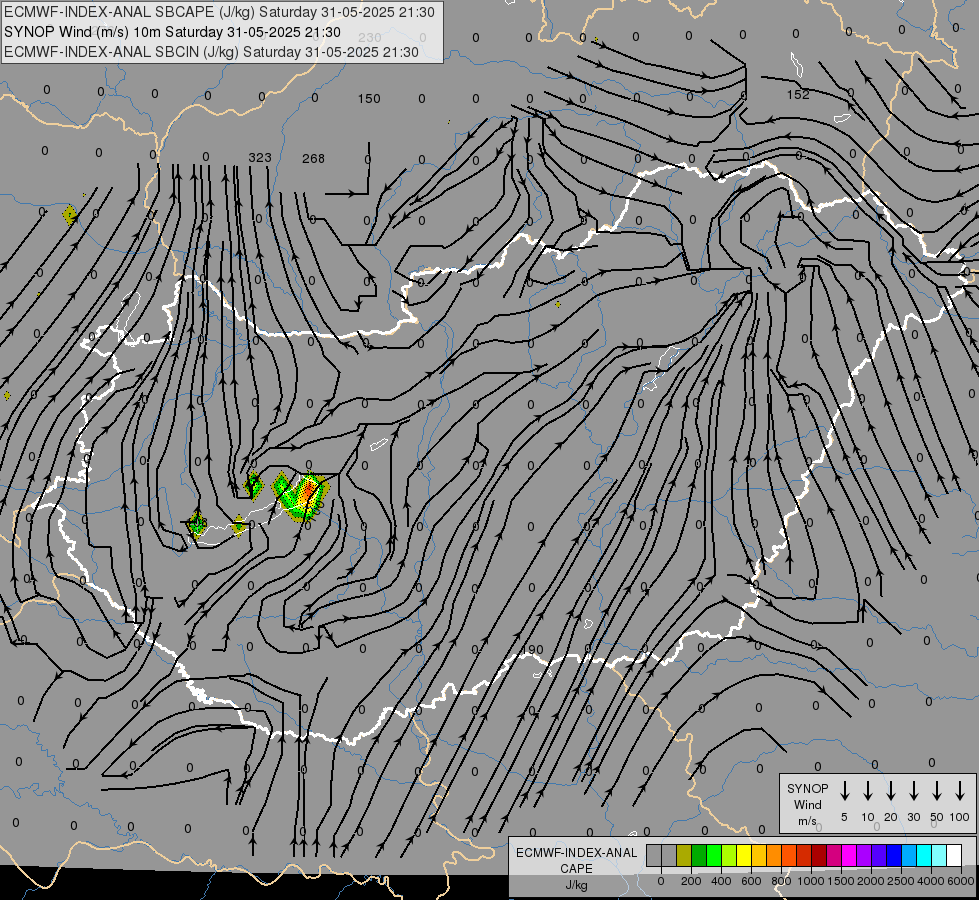
Task: Click the station value 150 on the map
Action: 369,99
